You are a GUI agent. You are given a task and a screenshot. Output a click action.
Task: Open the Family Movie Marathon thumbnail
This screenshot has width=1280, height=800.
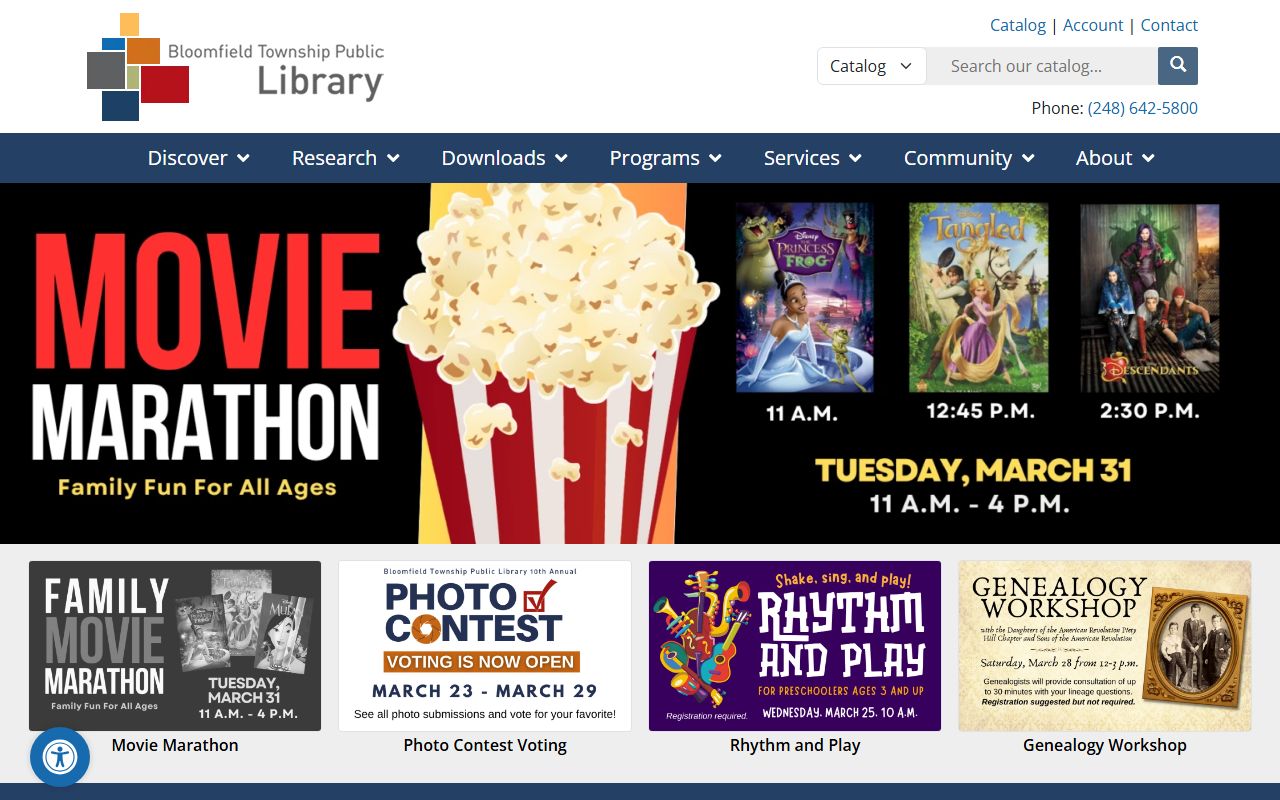point(175,646)
